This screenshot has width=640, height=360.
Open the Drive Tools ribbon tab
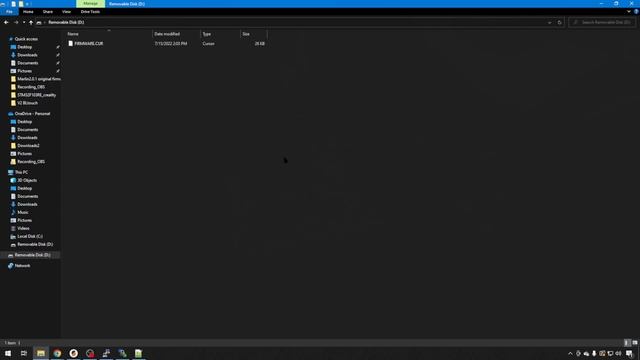tap(90, 12)
